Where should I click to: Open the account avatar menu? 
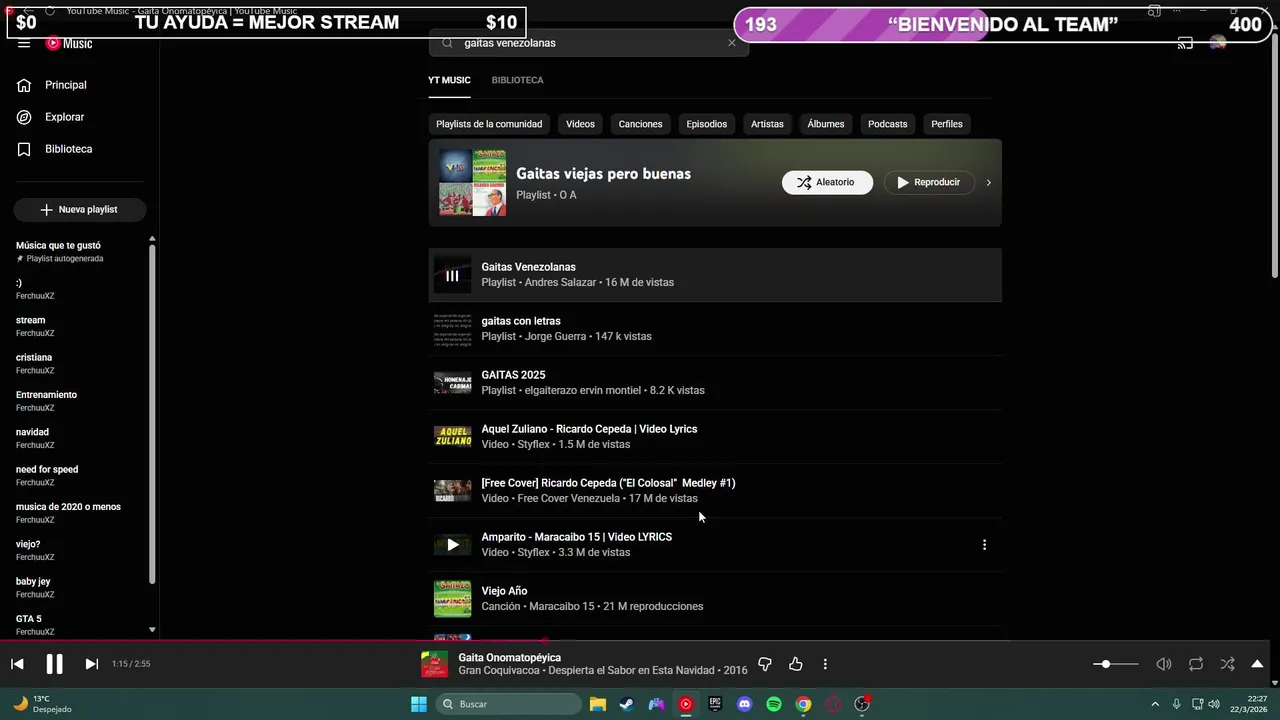pyautogui.click(x=1217, y=43)
